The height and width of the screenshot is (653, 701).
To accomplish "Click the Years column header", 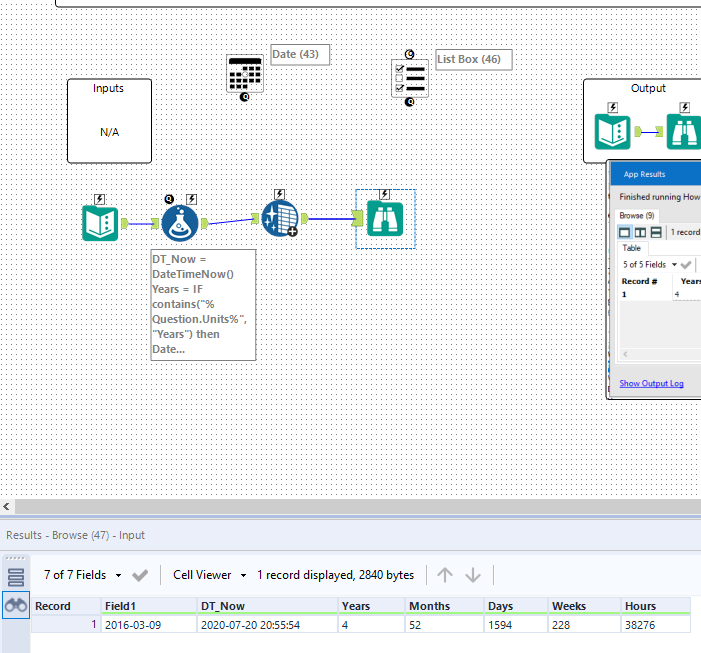I will [372, 606].
